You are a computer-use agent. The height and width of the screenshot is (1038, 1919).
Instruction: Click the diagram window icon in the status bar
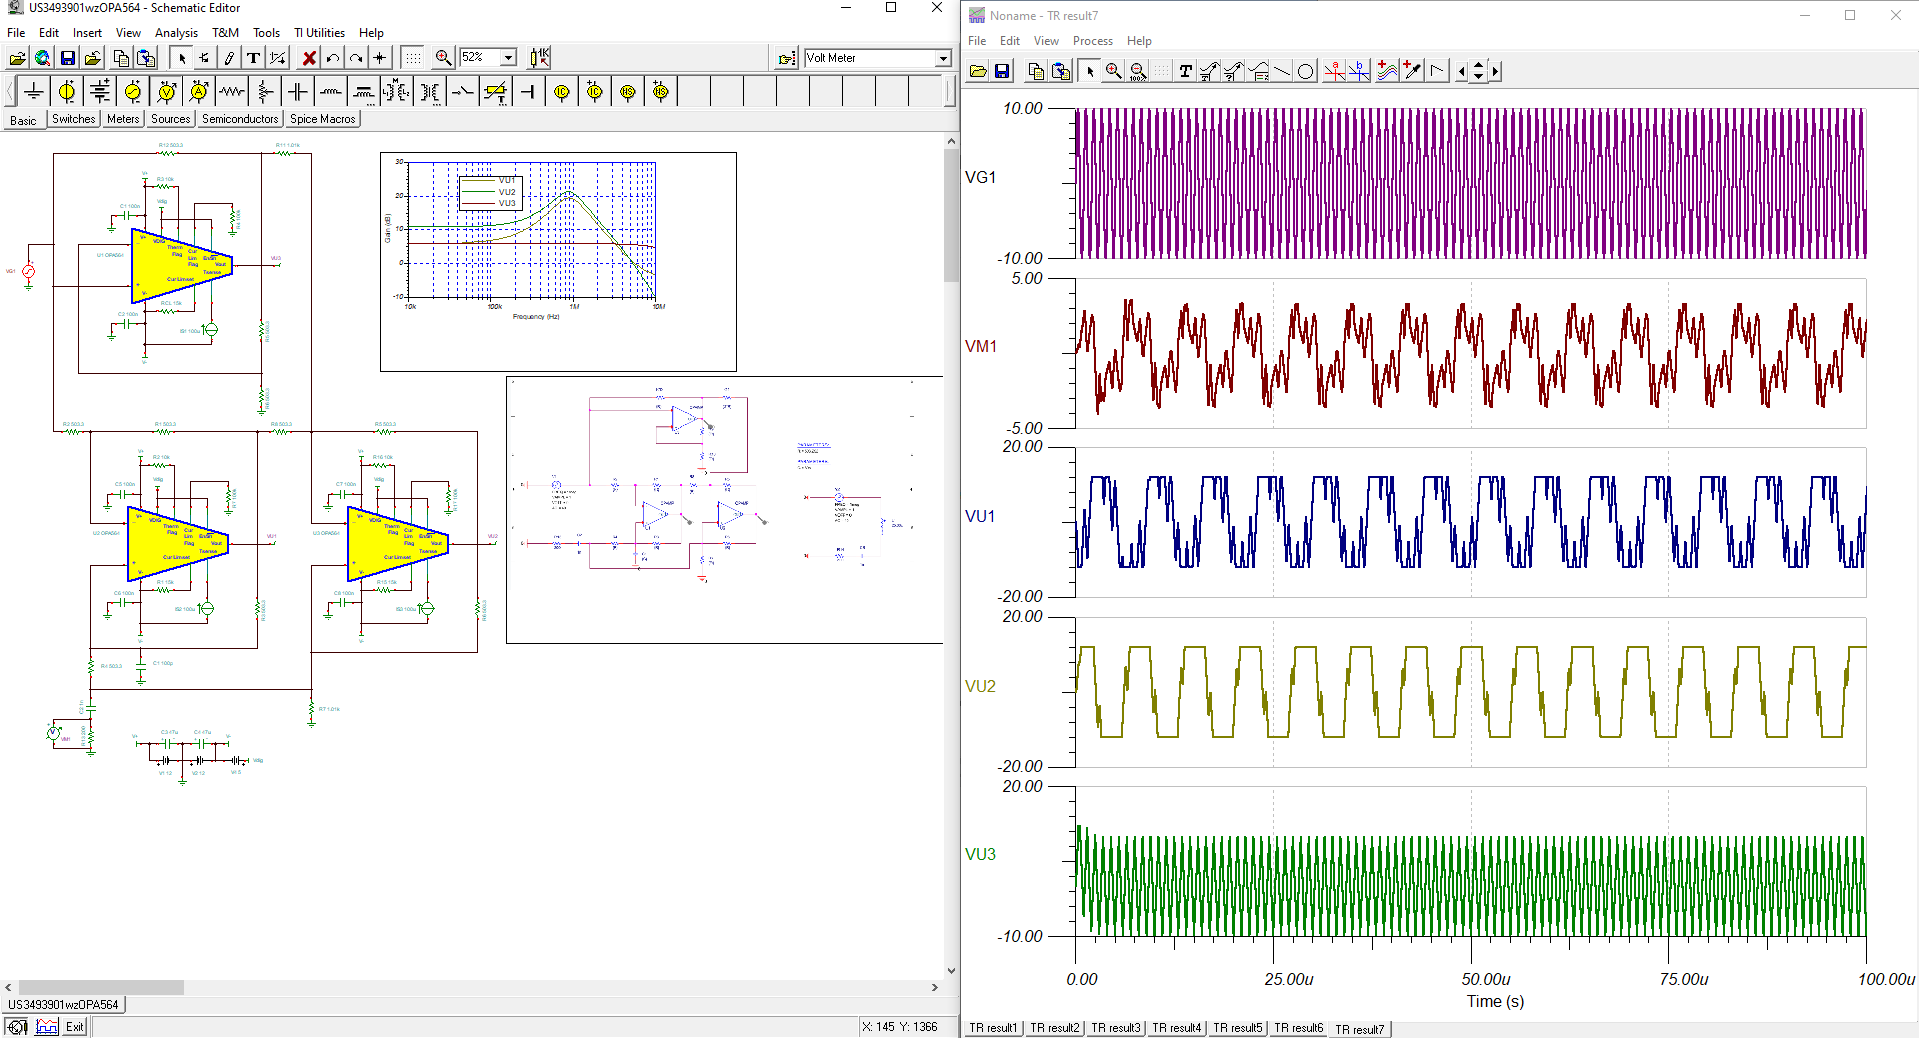point(47,1027)
